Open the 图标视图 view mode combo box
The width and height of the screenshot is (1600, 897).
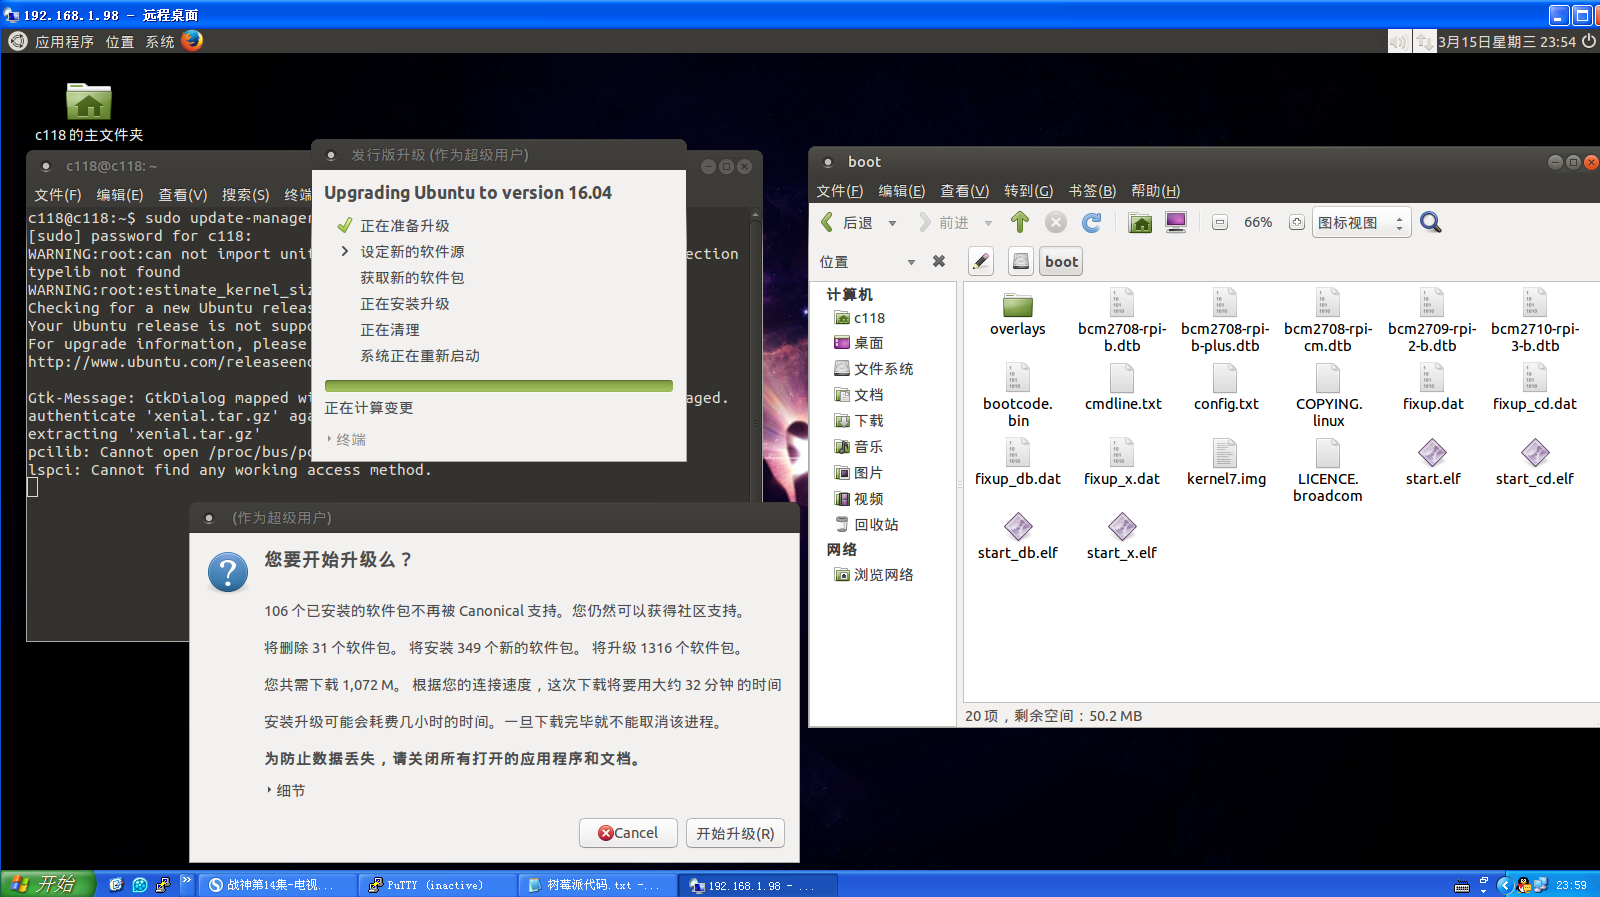coord(1361,222)
